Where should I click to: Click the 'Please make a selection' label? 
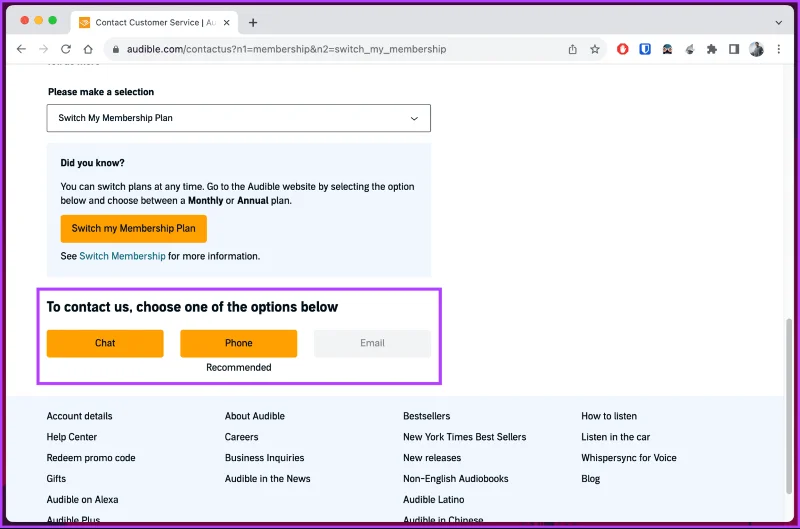[x=101, y=92]
